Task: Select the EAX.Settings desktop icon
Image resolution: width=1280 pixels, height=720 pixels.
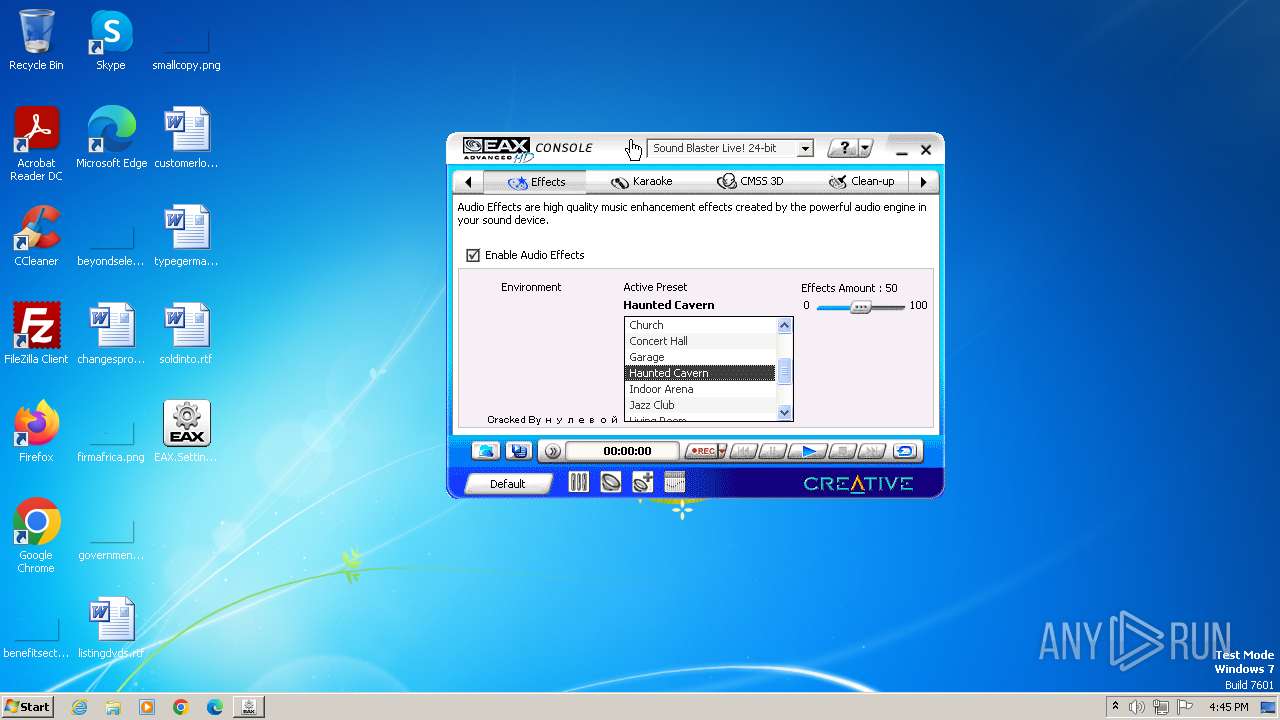Action: [x=186, y=431]
